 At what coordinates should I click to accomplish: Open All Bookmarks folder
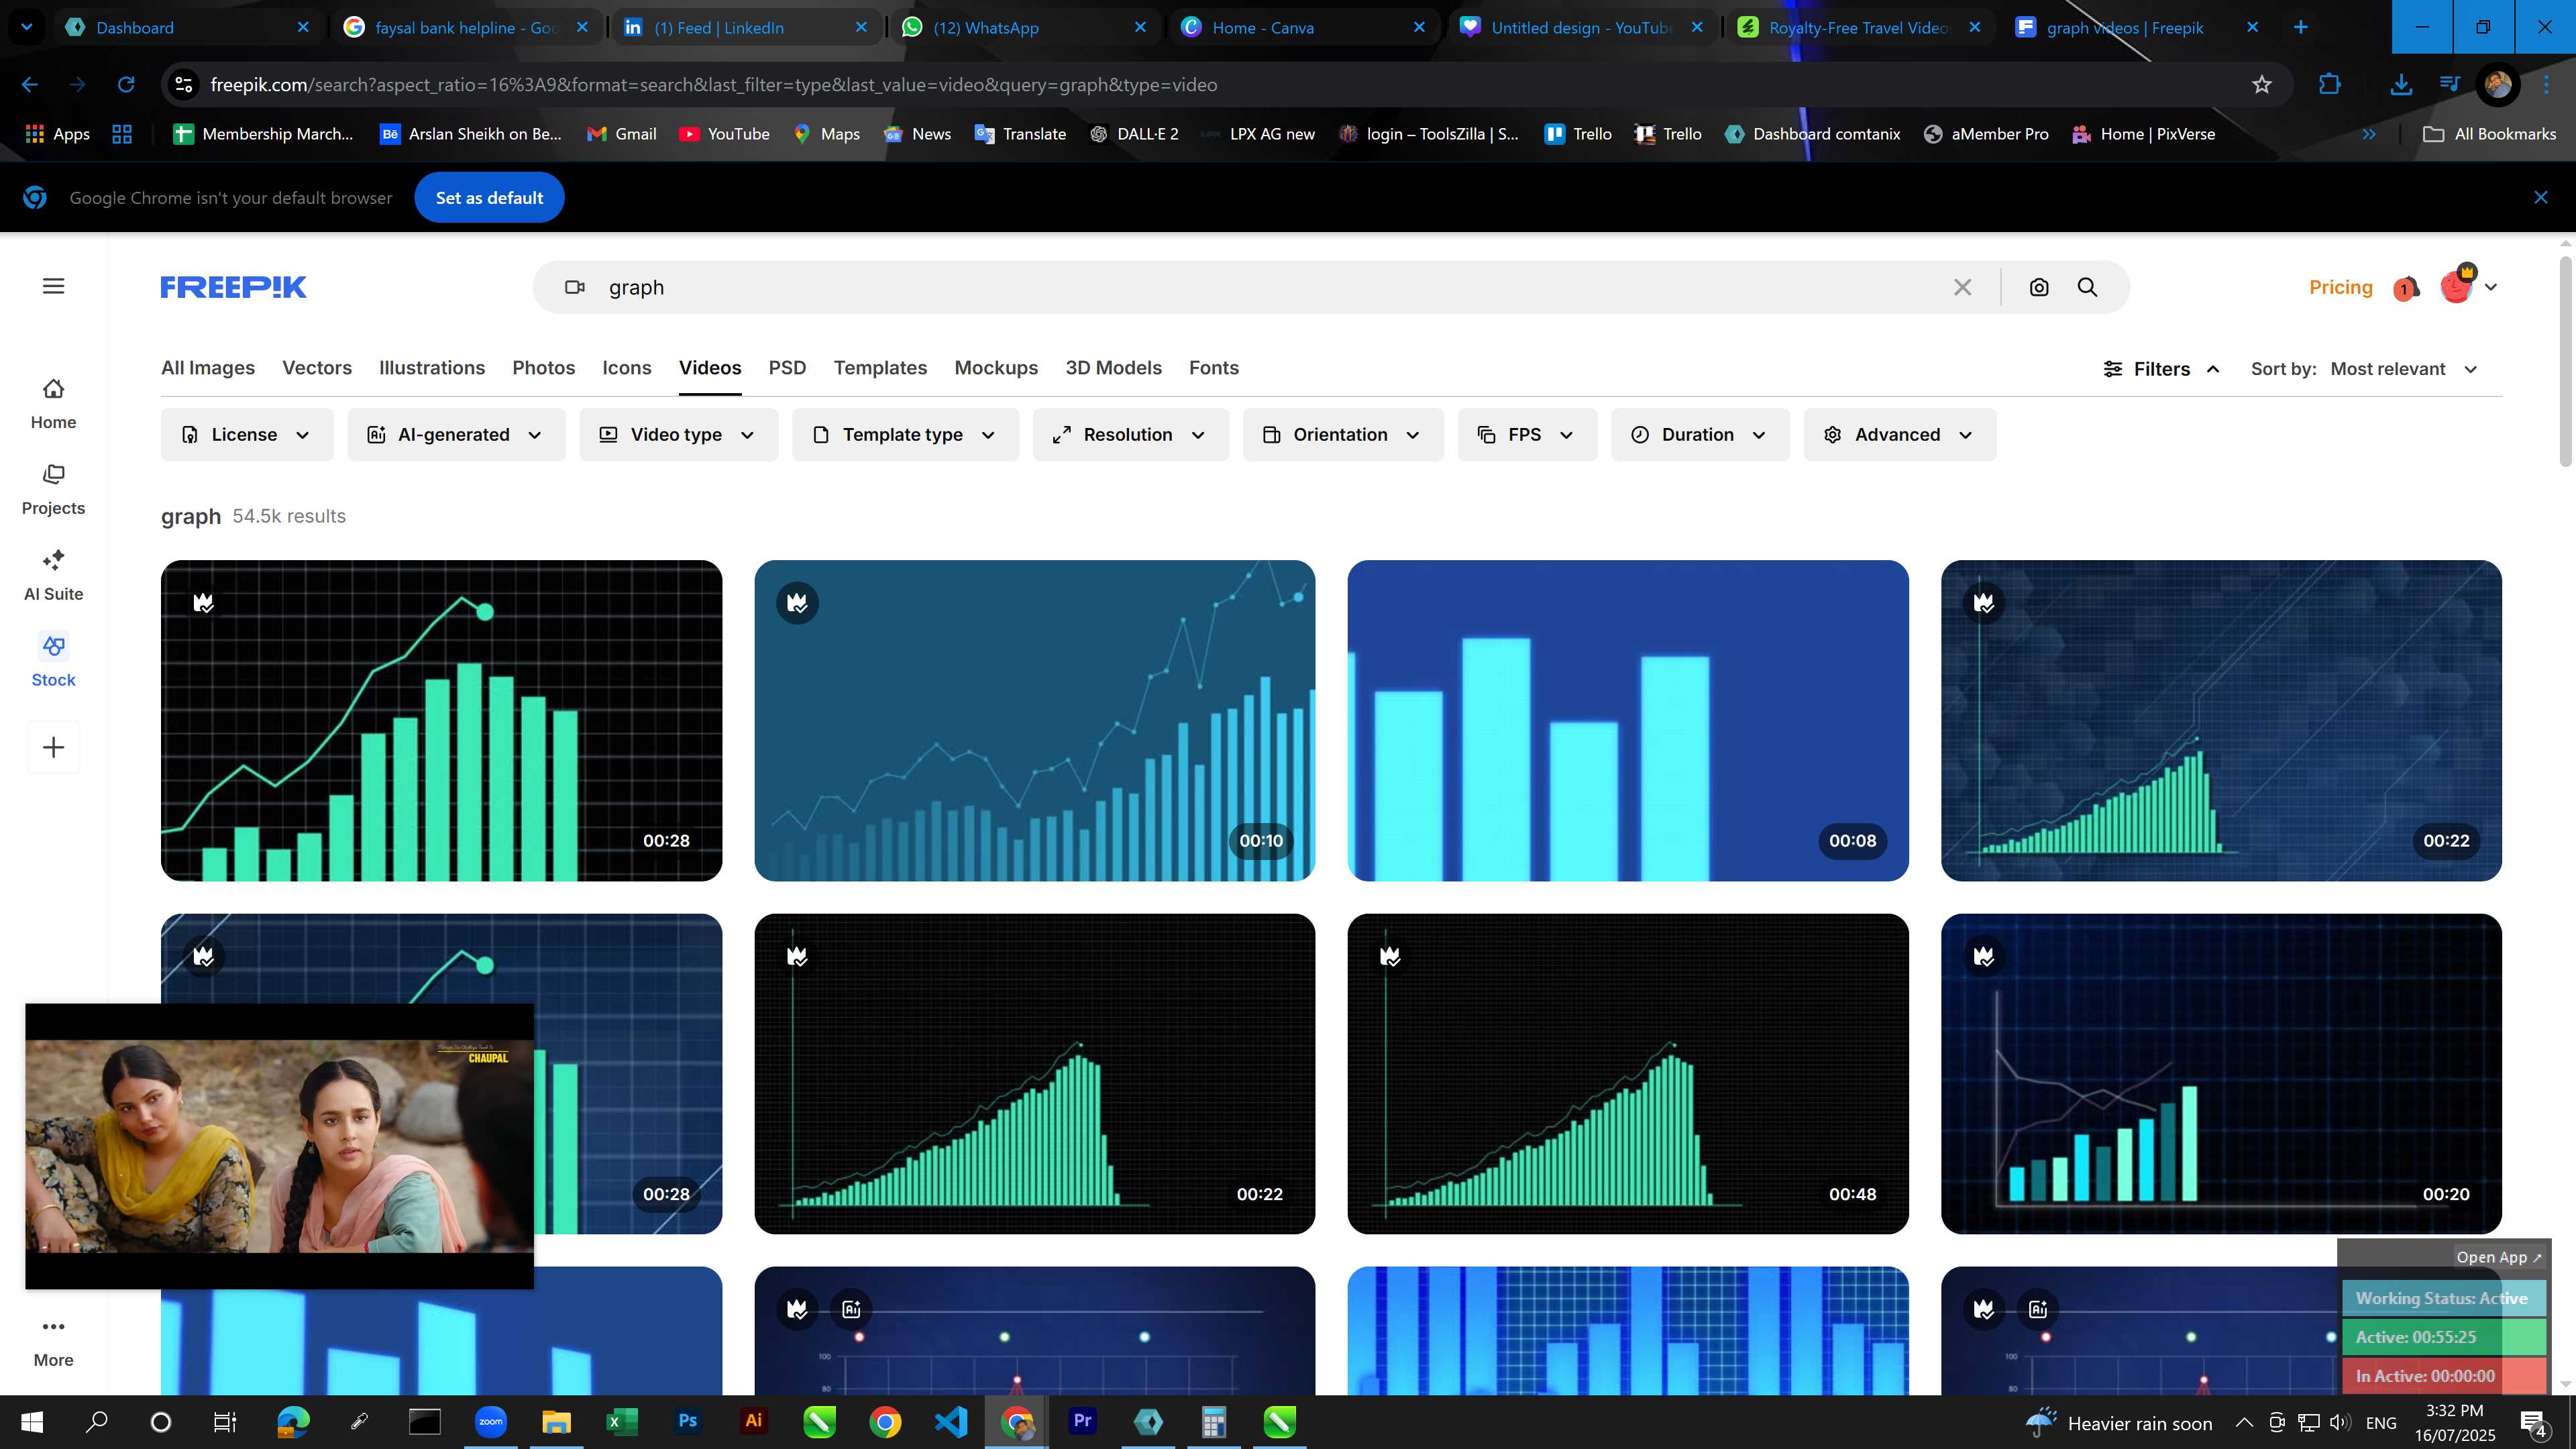[2490, 134]
